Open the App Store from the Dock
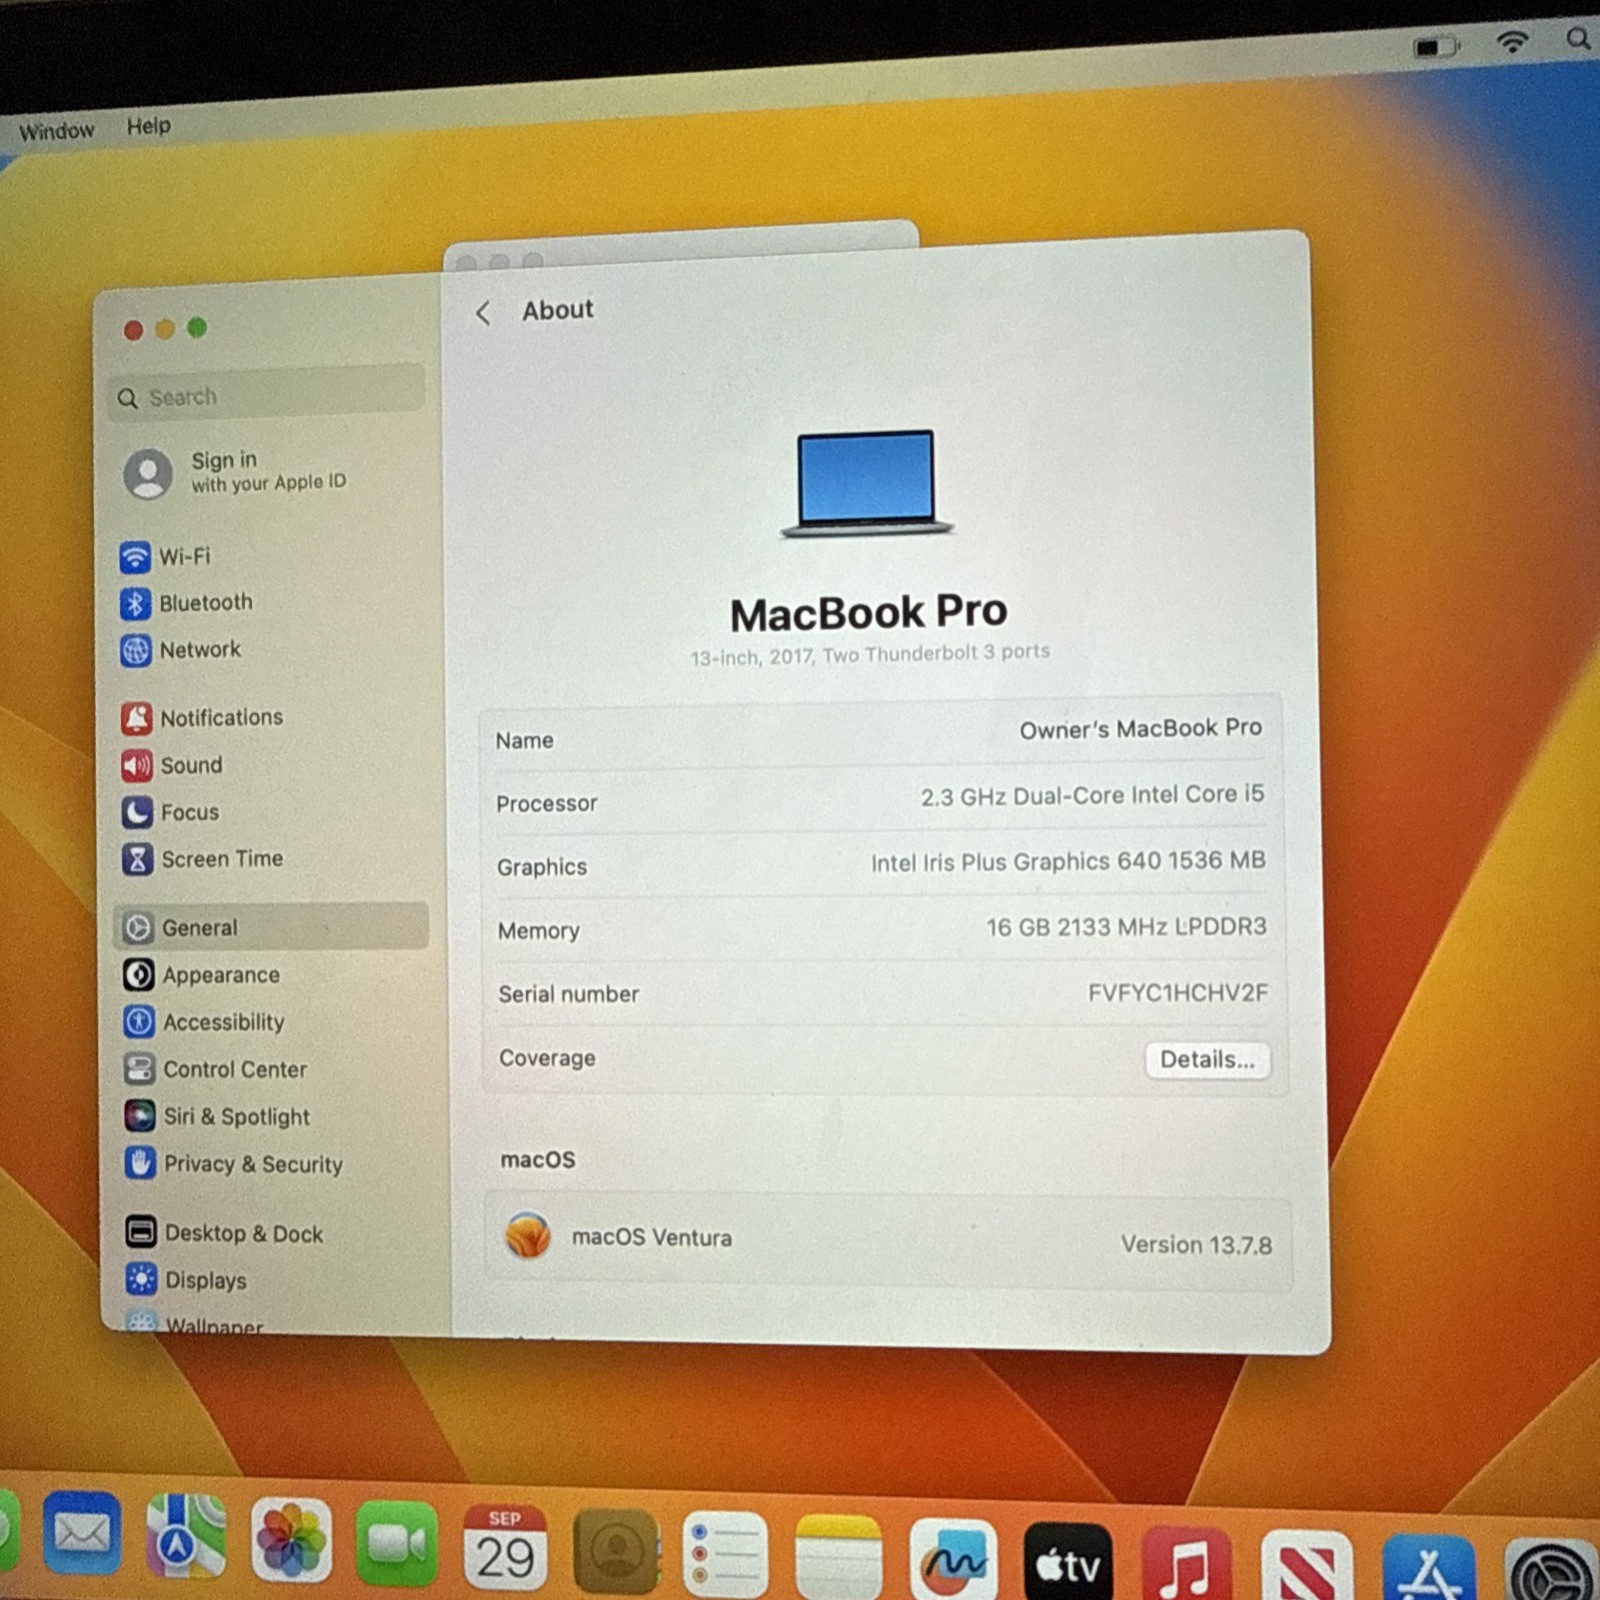The image size is (1600, 1600). [x=1429, y=1569]
